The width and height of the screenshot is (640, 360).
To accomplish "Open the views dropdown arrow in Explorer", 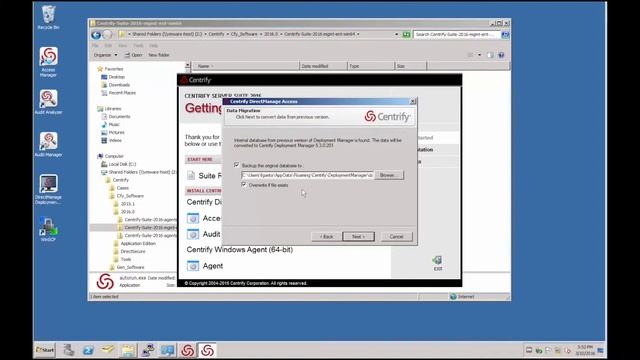I will tap(480, 55).
